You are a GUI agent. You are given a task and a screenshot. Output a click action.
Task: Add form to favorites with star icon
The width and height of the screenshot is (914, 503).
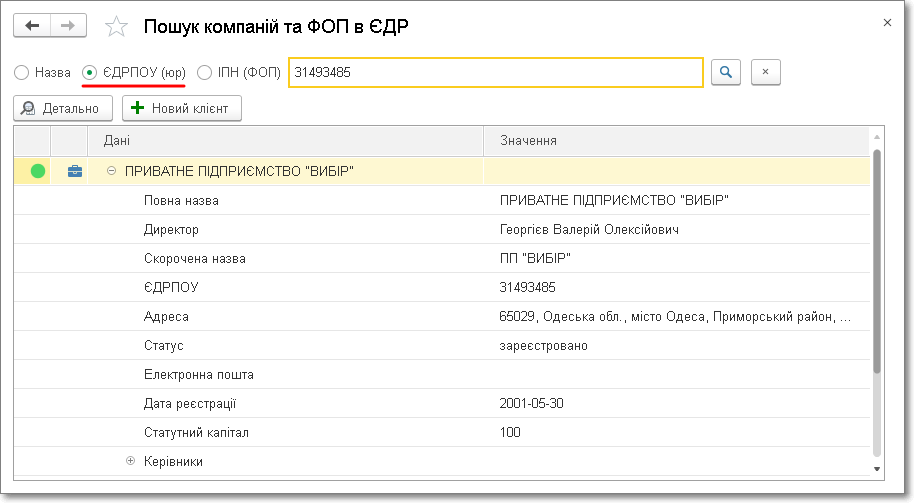[x=117, y=27]
